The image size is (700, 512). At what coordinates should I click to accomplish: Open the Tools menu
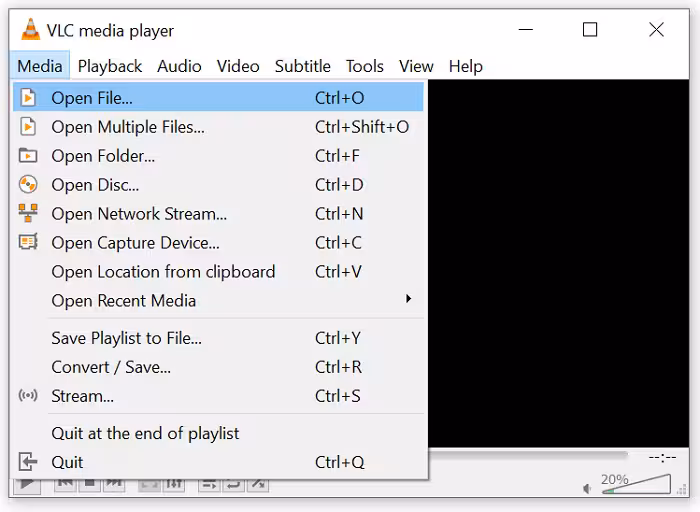pyautogui.click(x=365, y=66)
